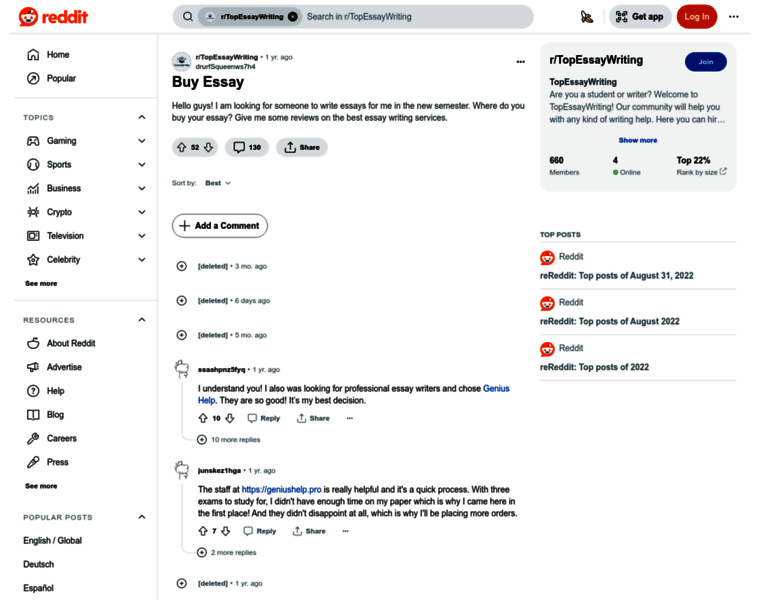Collapse the Popular Posts section

[x=142, y=517]
